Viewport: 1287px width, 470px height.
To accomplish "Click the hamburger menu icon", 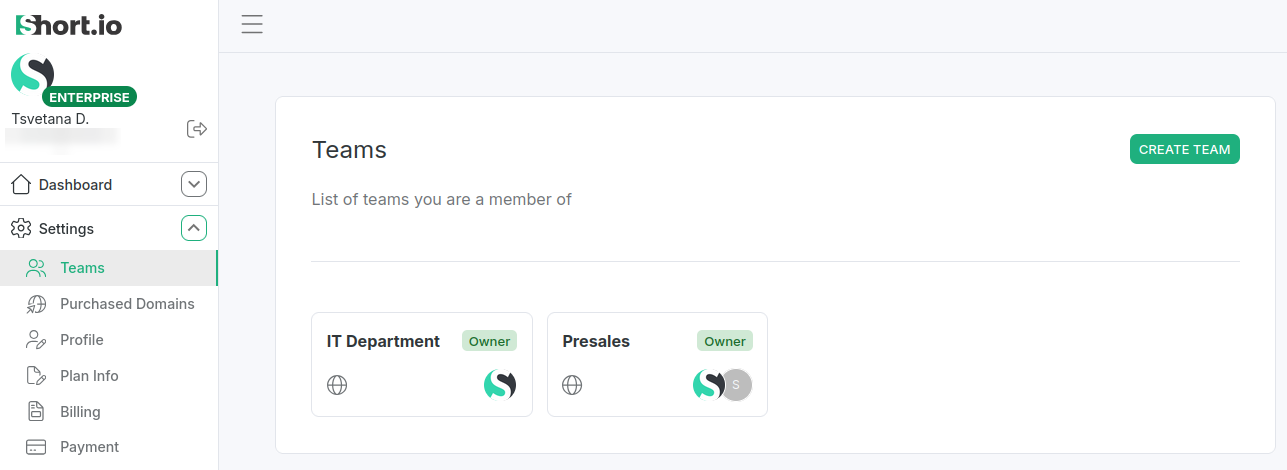I will point(252,25).
